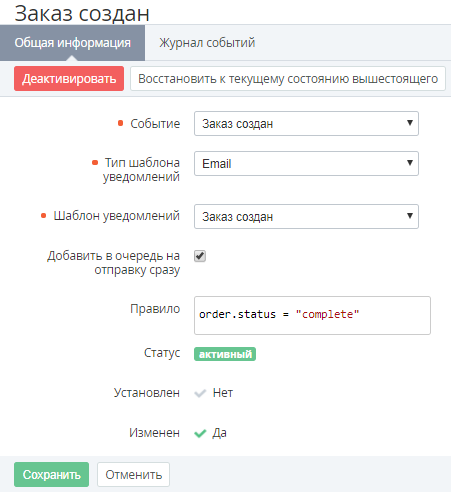Click the green Изменен checkmark icon
This screenshot has height=495, width=453.
click(200, 433)
